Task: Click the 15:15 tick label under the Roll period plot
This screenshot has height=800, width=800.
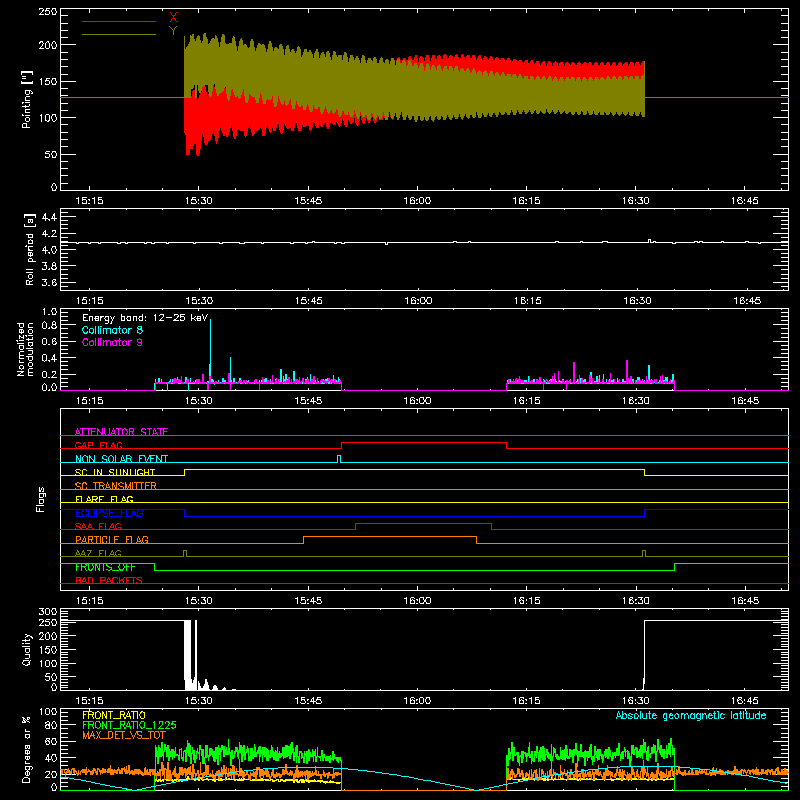Action: 89,301
